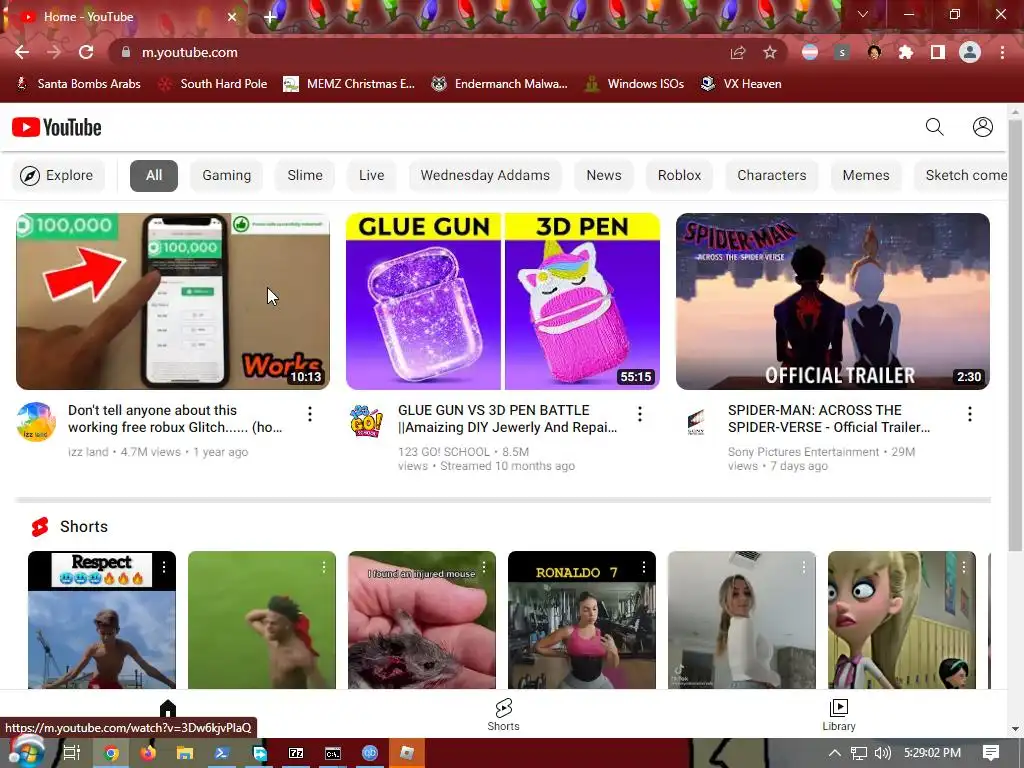The image size is (1024, 768).
Task: Open options menu for robux video
Action: [x=310, y=414]
